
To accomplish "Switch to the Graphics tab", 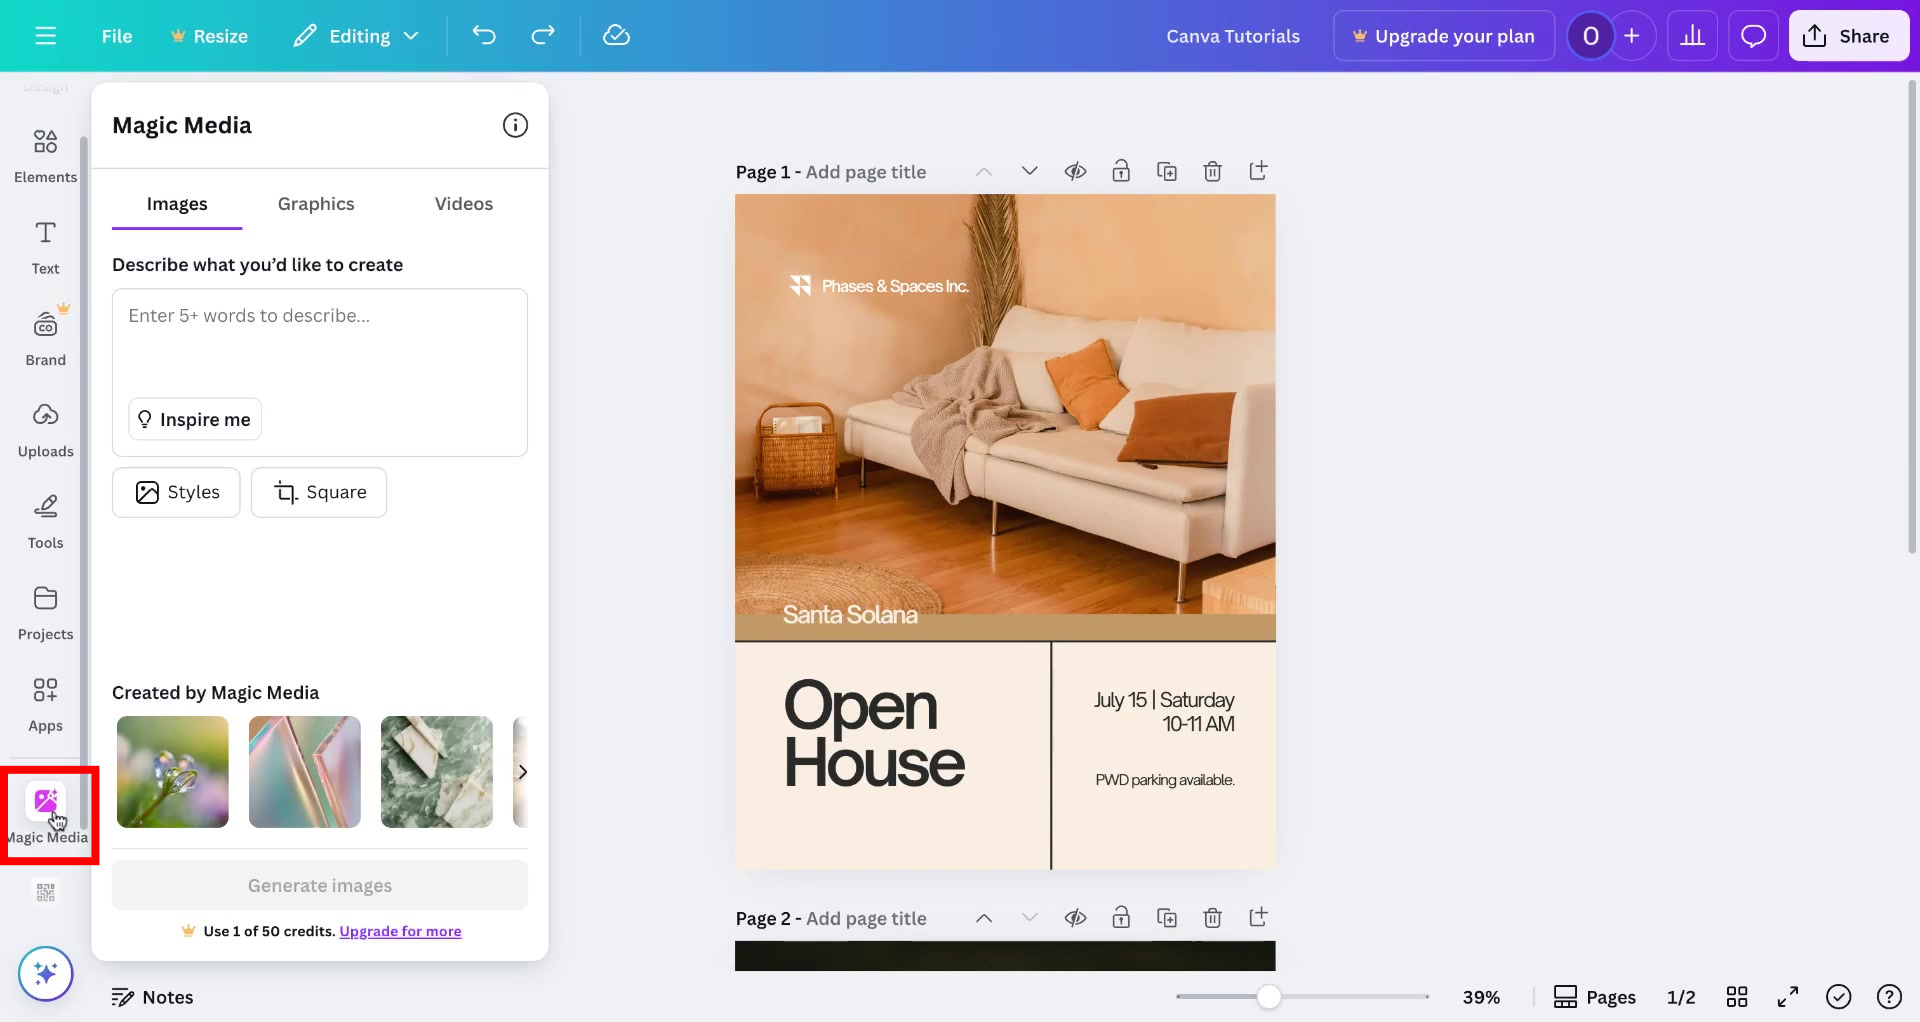I will (x=316, y=203).
